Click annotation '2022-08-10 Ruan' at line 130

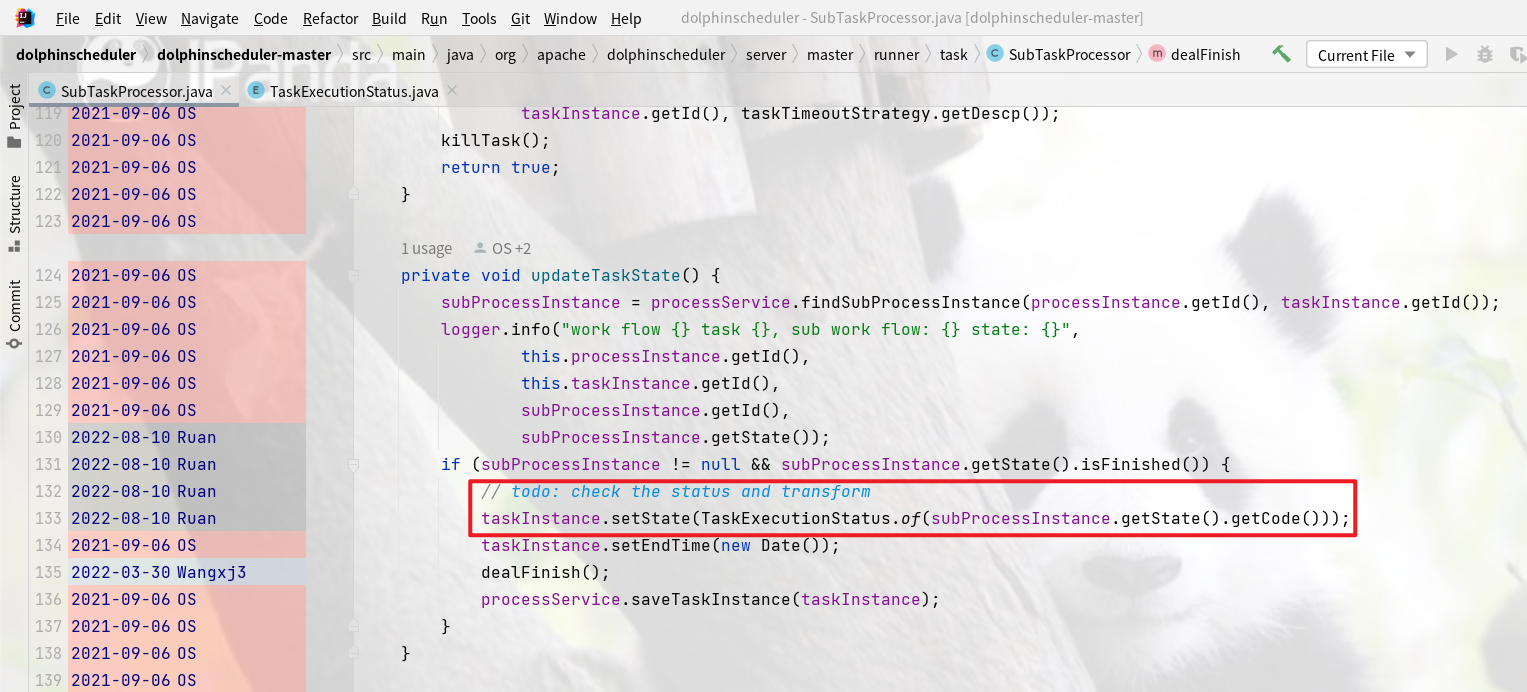(x=144, y=437)
